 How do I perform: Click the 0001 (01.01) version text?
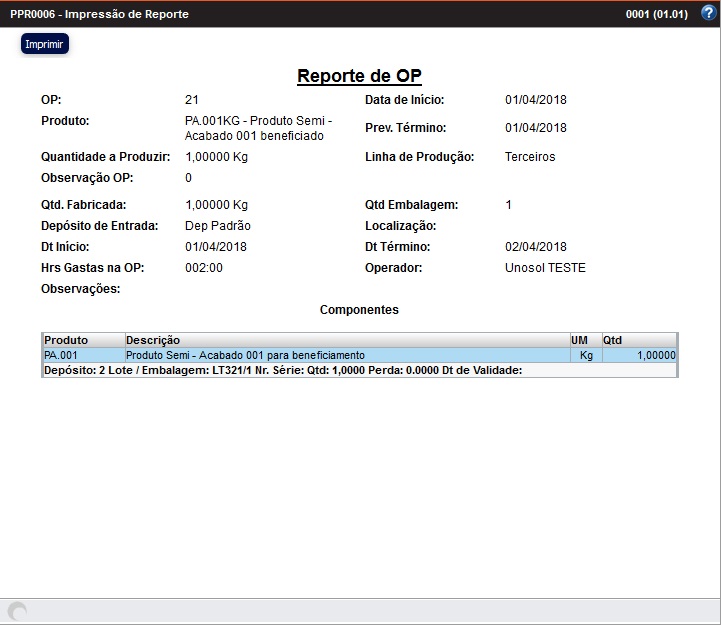tap(657, 14)
